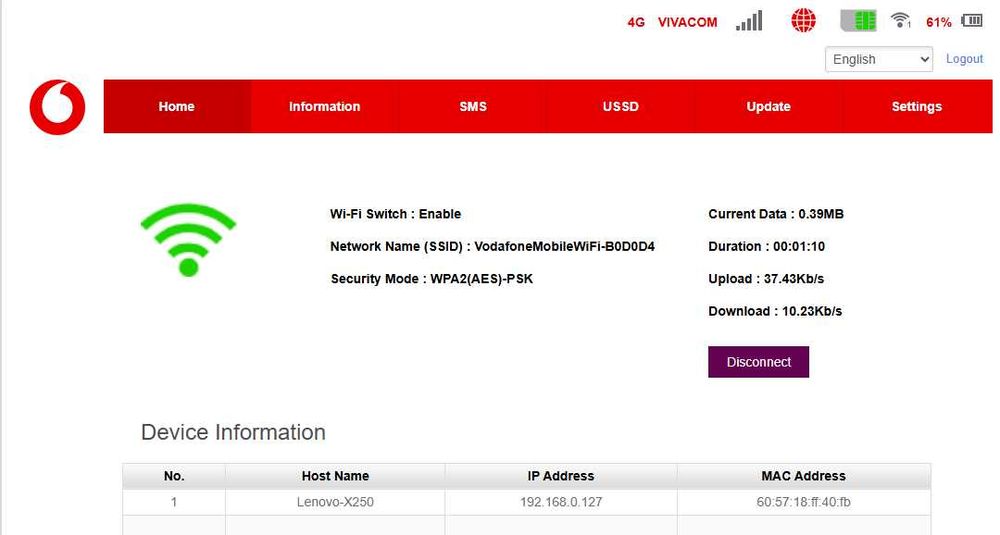Click the red globe internet status icon

point(803,21)
